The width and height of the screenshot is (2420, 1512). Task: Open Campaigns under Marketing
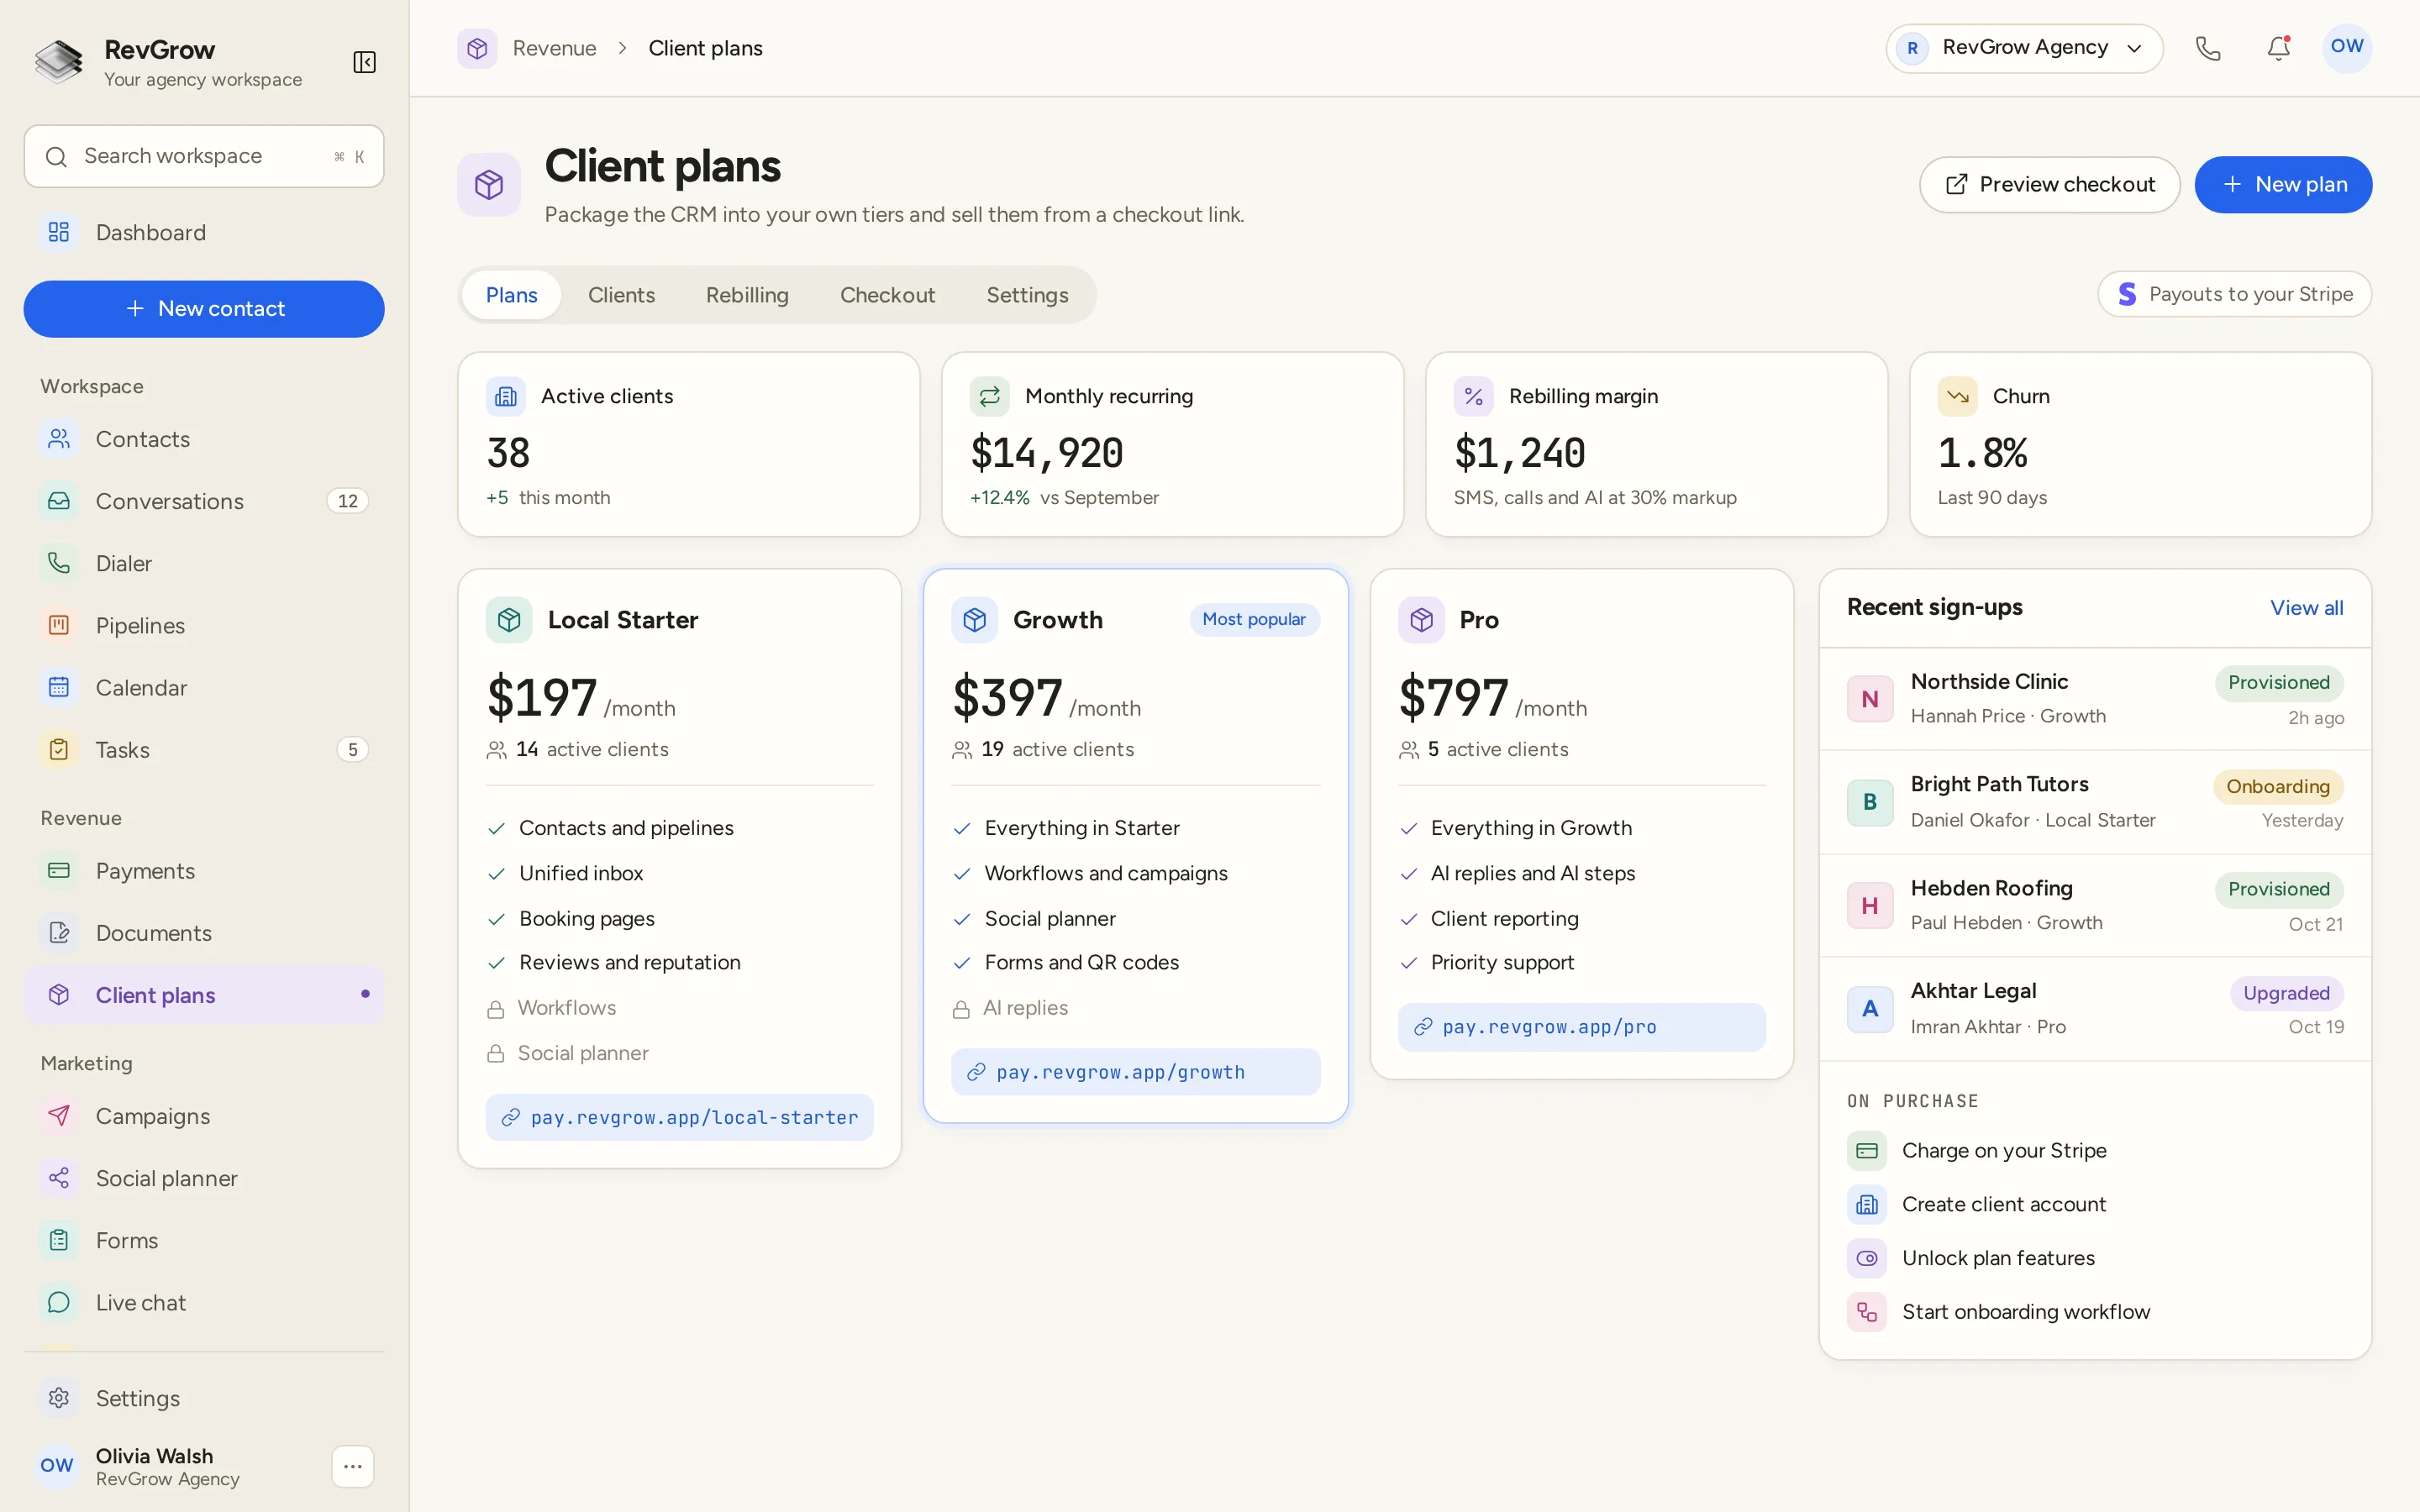pyautogui.click(x=204, y=1116)
